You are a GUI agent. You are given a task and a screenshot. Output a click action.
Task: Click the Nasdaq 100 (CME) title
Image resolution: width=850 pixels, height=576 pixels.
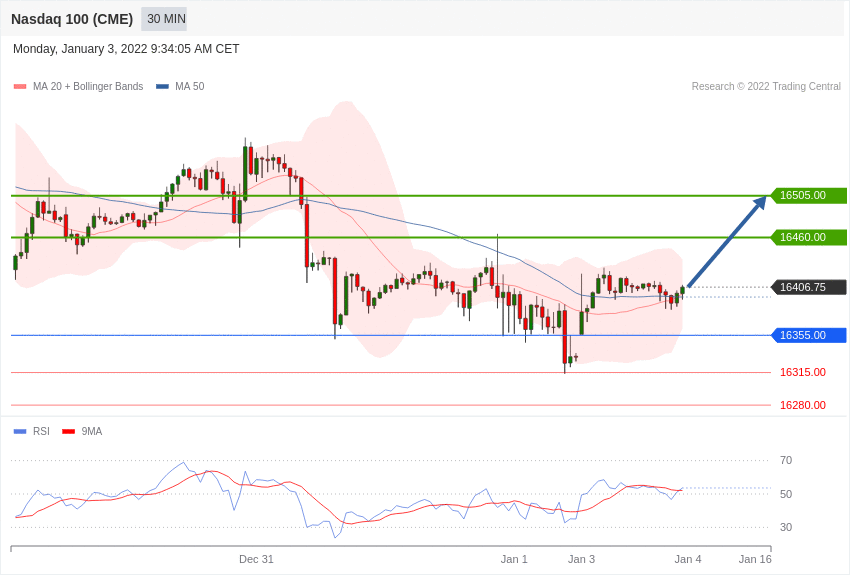[x=72, y=19]
